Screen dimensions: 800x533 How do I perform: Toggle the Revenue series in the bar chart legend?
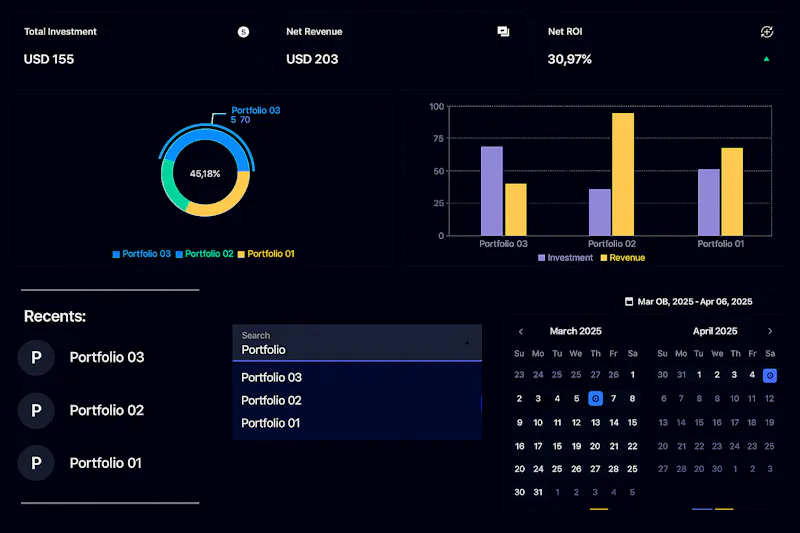pos(622,258)
